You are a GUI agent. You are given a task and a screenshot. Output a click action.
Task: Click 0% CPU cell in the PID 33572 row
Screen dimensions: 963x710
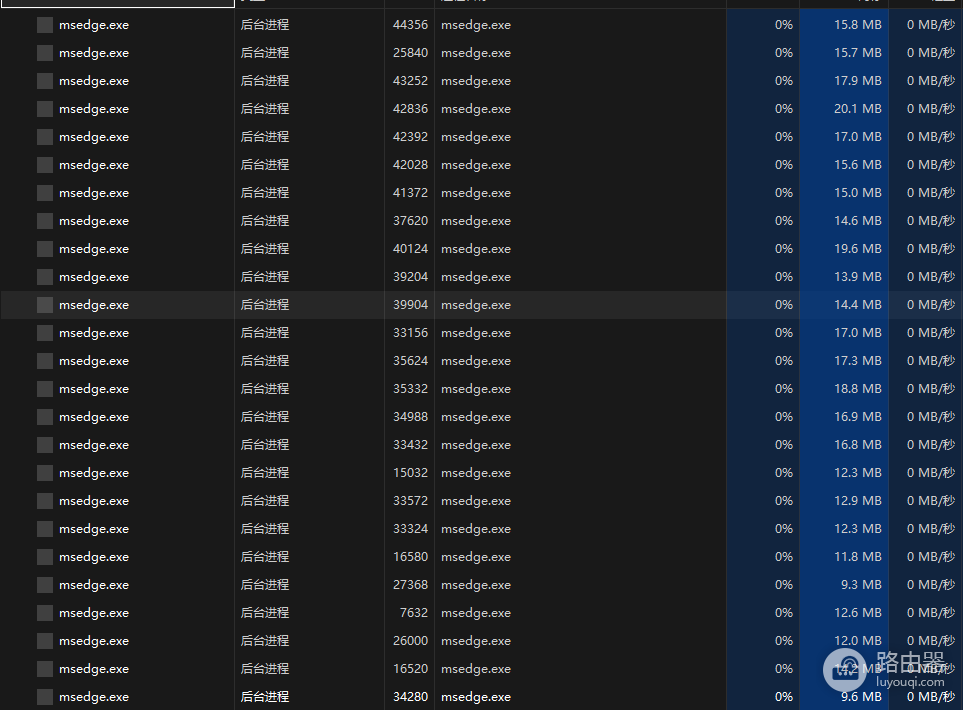tap(784, 501)
